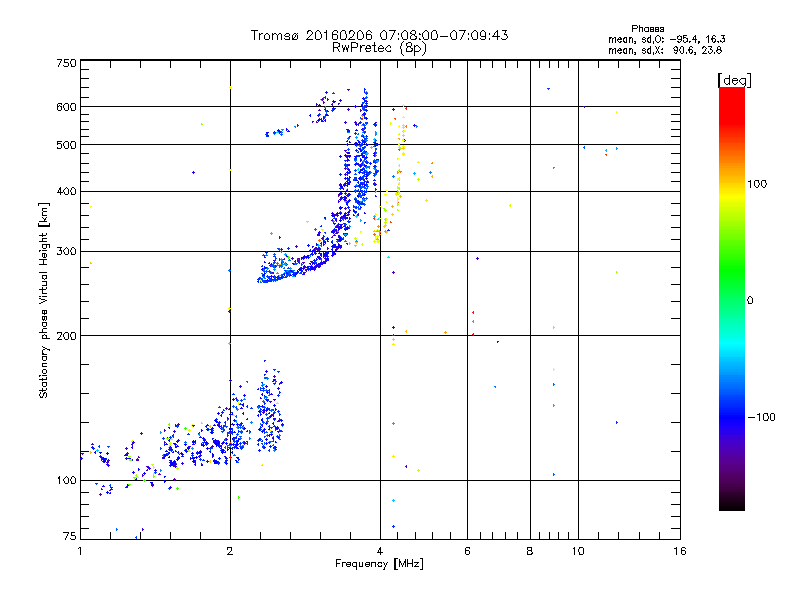Click the x-axis label '8'
This screenshot has height=600, width=800.
[x=530, y=551]
